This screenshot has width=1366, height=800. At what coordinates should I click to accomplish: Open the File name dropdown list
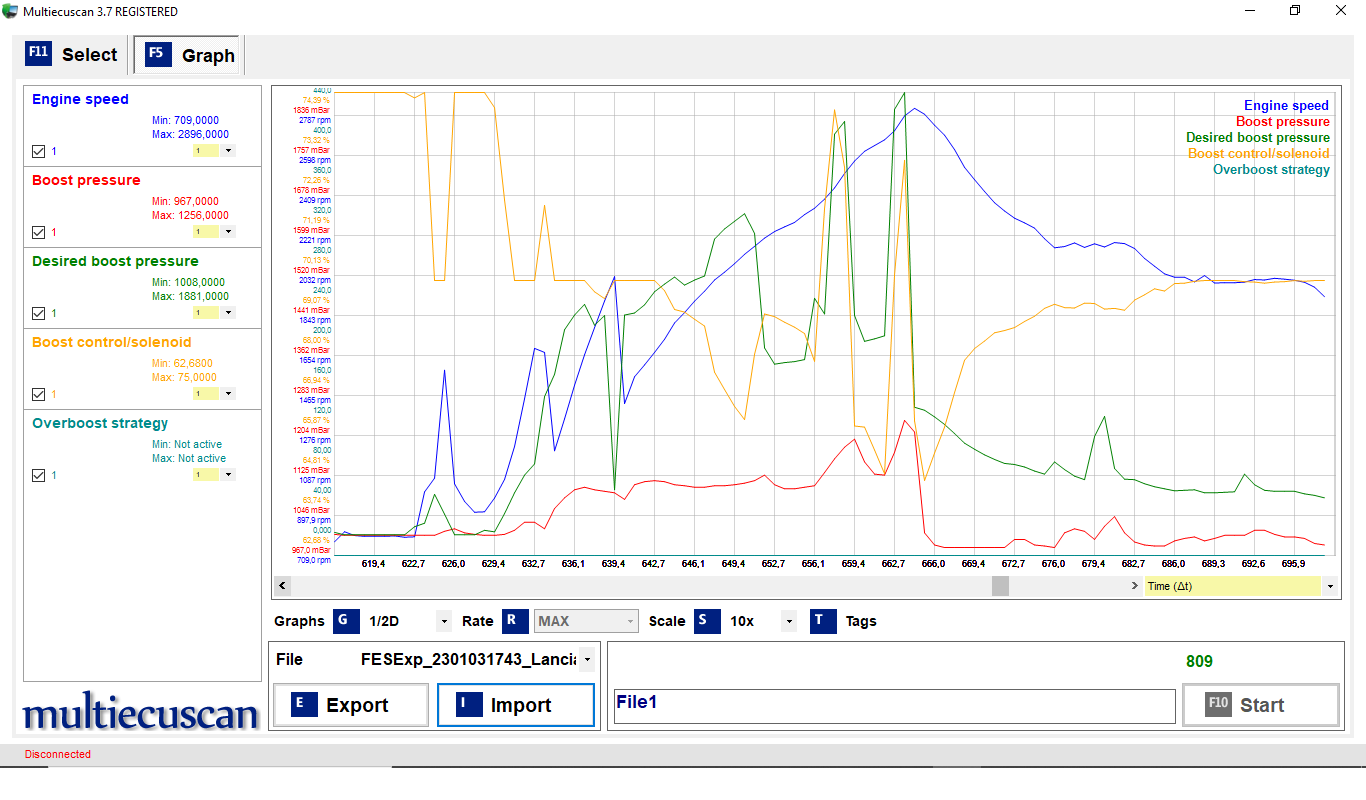[x=586, y=659]
